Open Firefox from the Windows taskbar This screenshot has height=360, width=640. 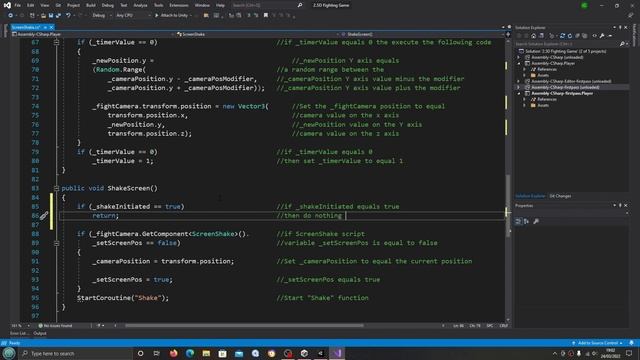coord(173,353)
